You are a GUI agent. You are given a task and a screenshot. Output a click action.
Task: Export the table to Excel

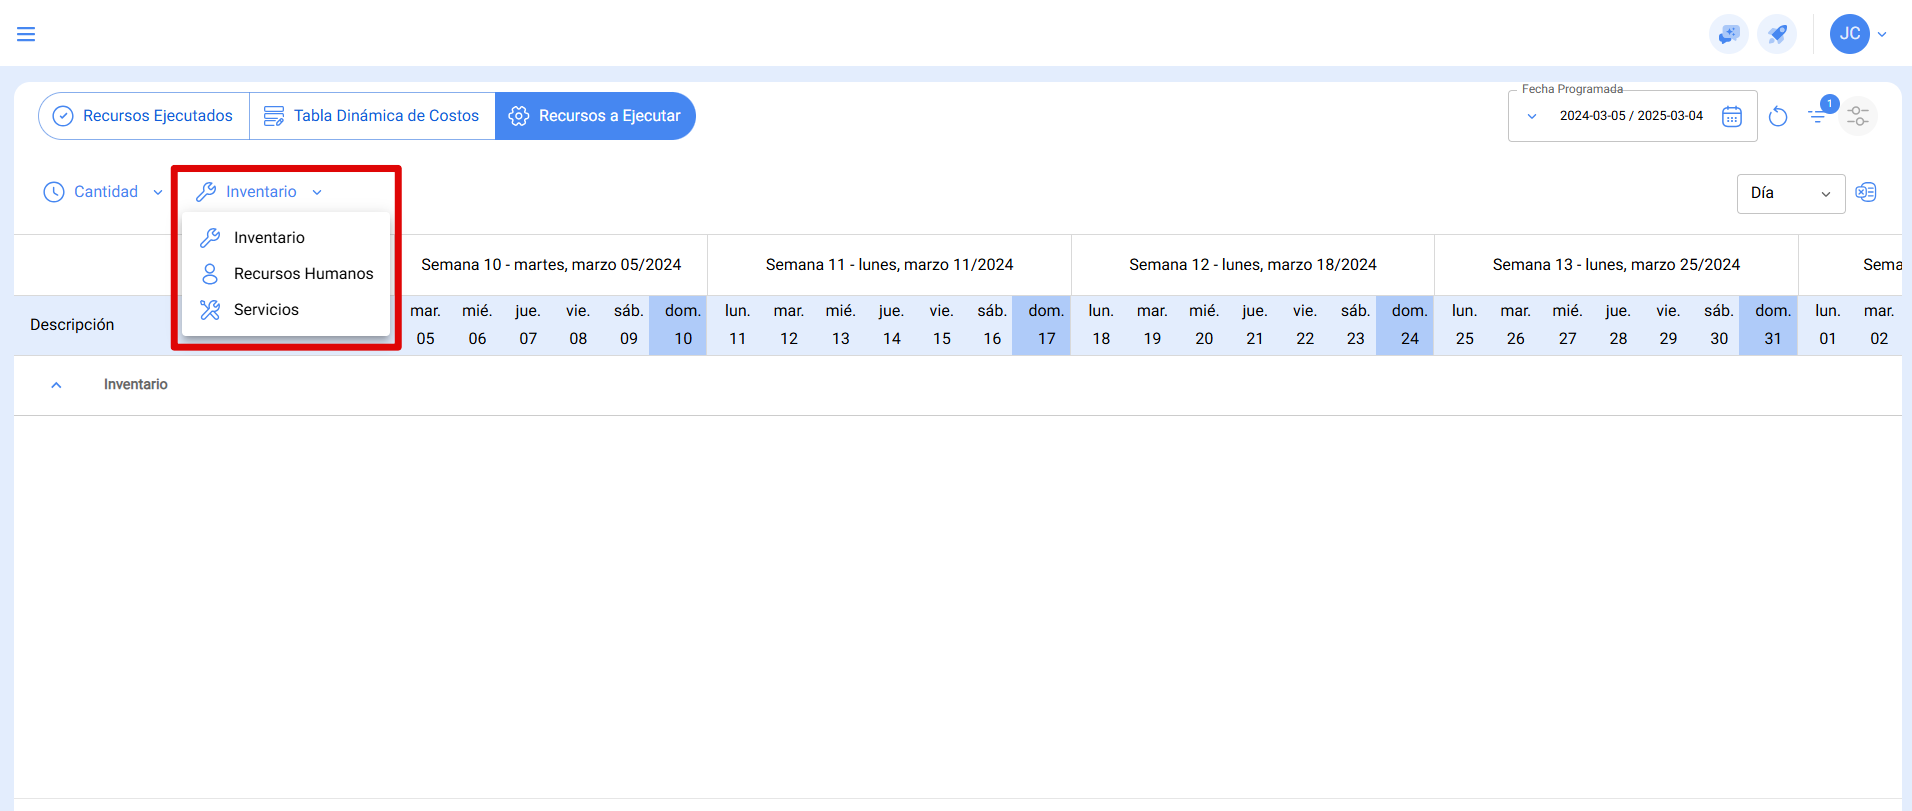pyautogui.click(x=1866, y=192)
